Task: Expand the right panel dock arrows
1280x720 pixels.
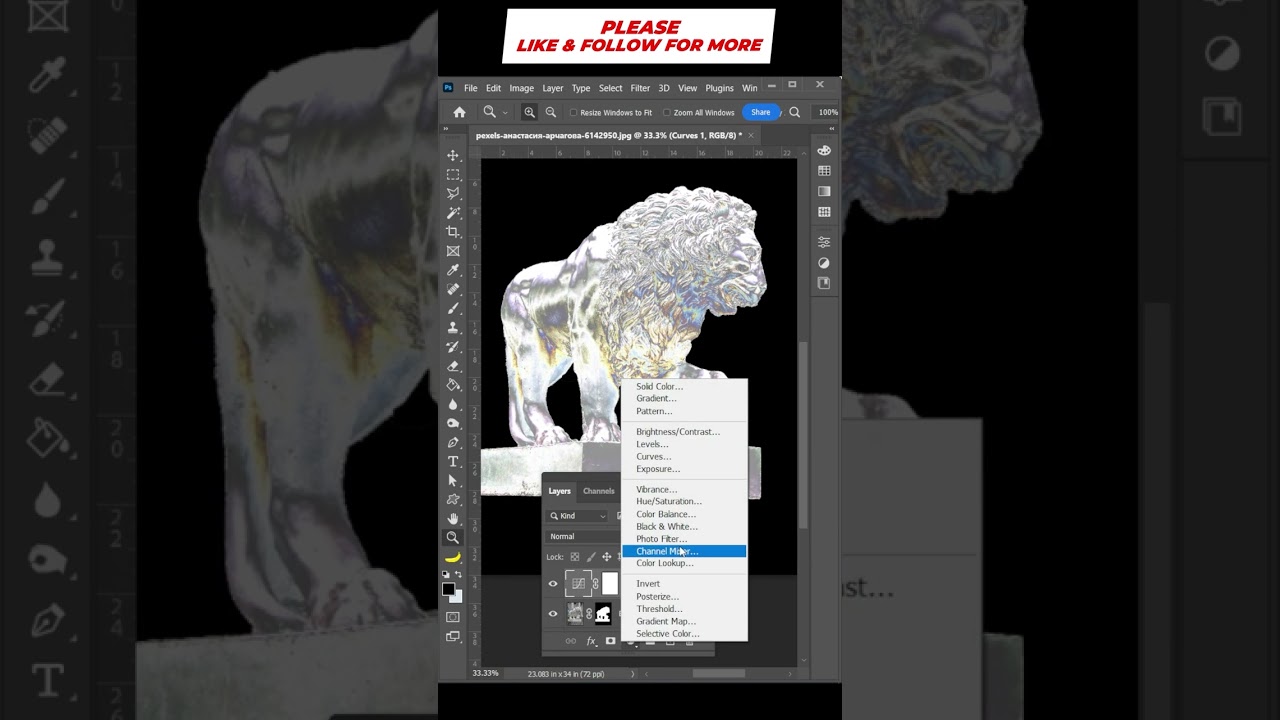Action: coord(833,128)
